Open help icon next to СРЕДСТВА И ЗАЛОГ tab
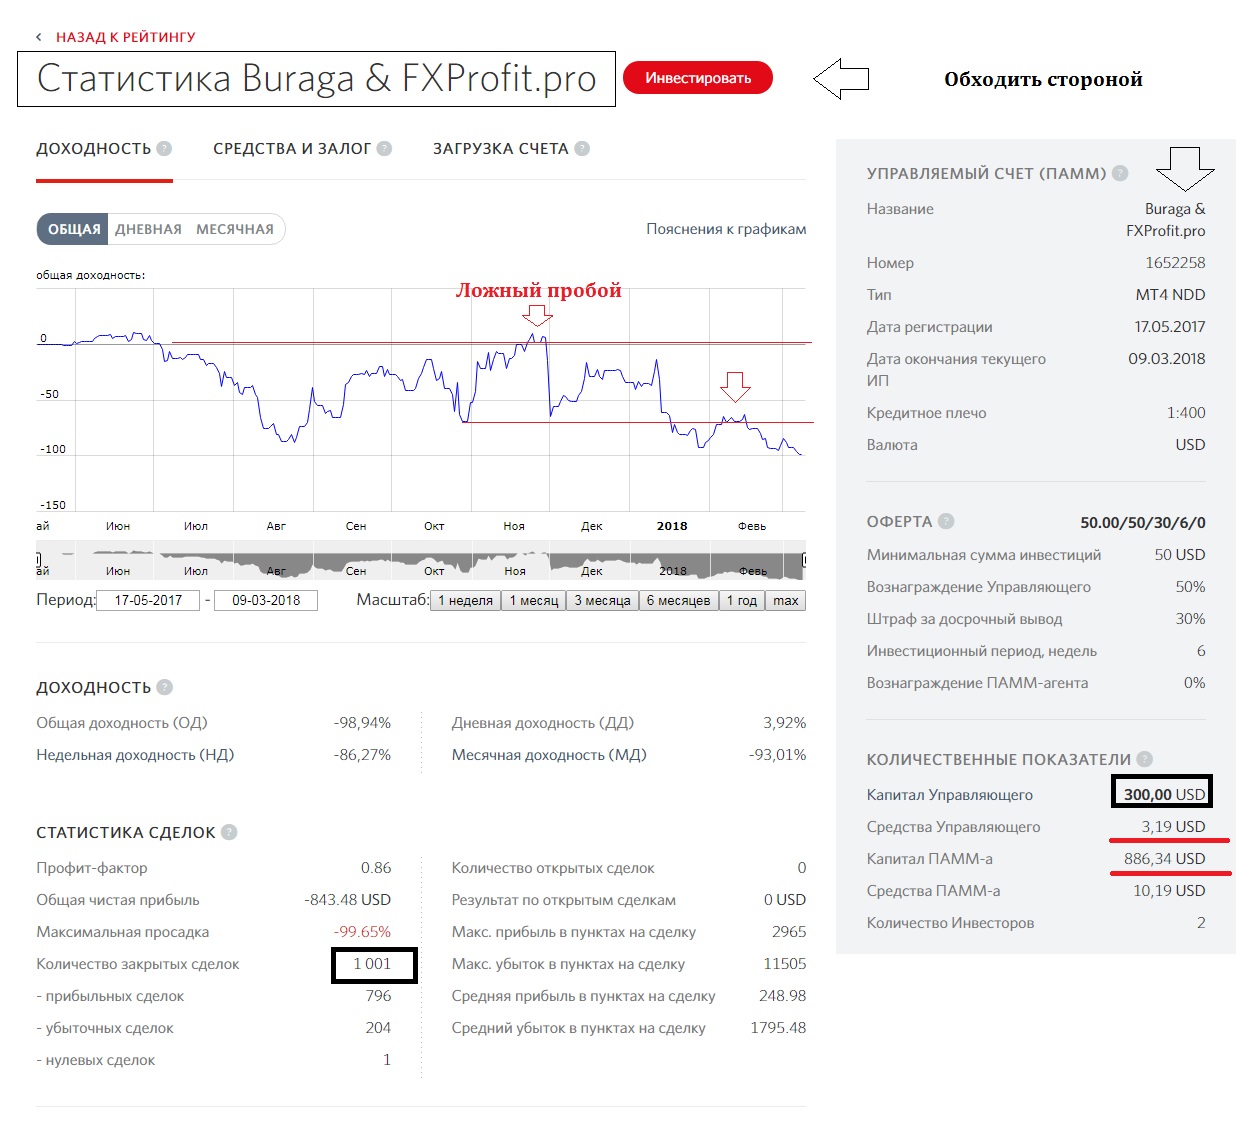The image size is (1246, 1128). [384, 148]
